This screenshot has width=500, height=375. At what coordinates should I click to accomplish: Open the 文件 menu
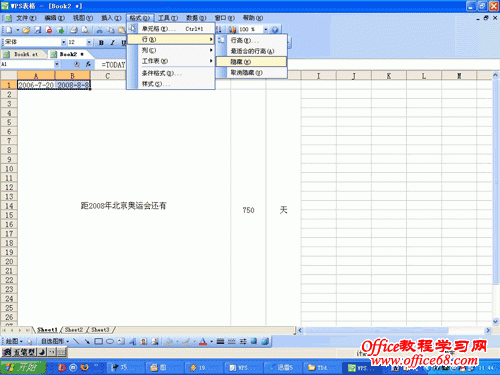coord(26,18)
